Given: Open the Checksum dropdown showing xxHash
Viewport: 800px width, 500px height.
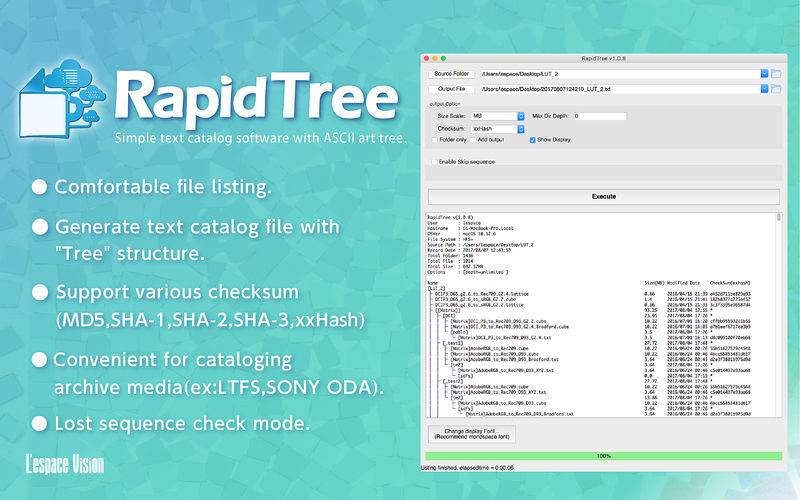Looking at the screenshot, I should click(x=497, y=129).
